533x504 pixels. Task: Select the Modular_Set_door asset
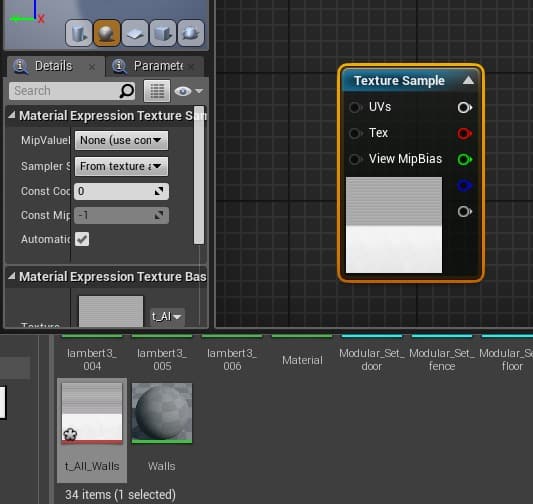(372, 360)
